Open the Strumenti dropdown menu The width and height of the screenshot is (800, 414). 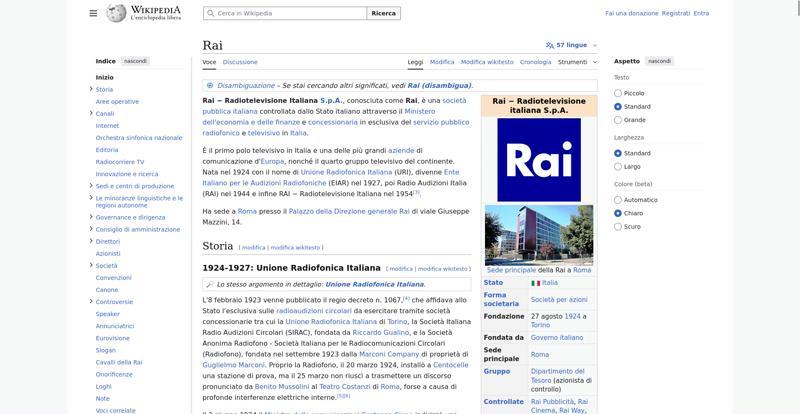[x=576, y=62]
